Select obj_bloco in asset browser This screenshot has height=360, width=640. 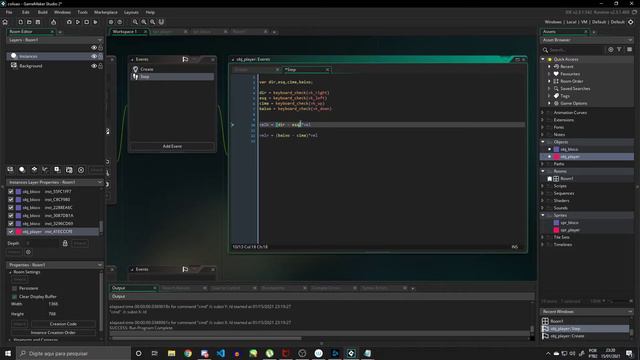click(x=569, y=149)
